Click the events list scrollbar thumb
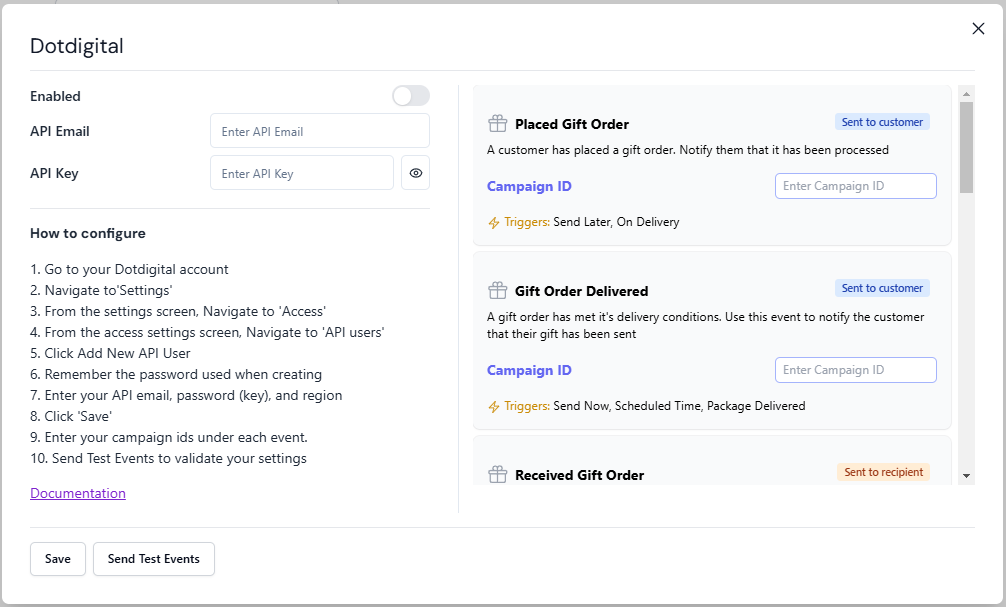The height and width of the screenshot is (607, 1006). [x=966, y=147]
